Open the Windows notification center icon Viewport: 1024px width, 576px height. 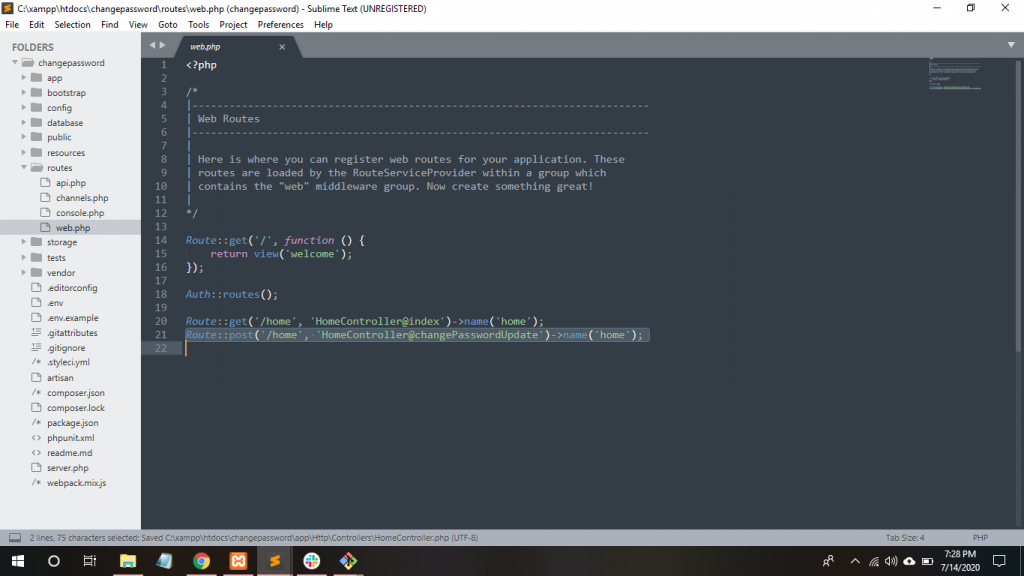[x=998, y=561]
